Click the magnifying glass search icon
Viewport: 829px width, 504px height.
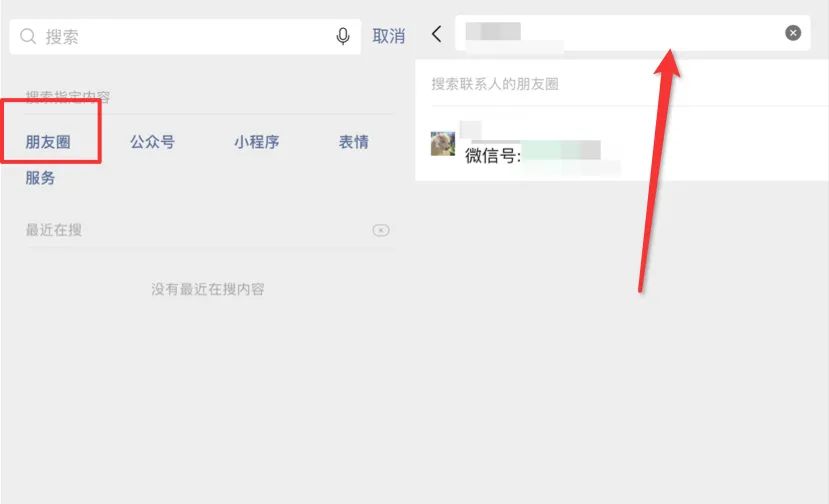(x=27, y=36)
